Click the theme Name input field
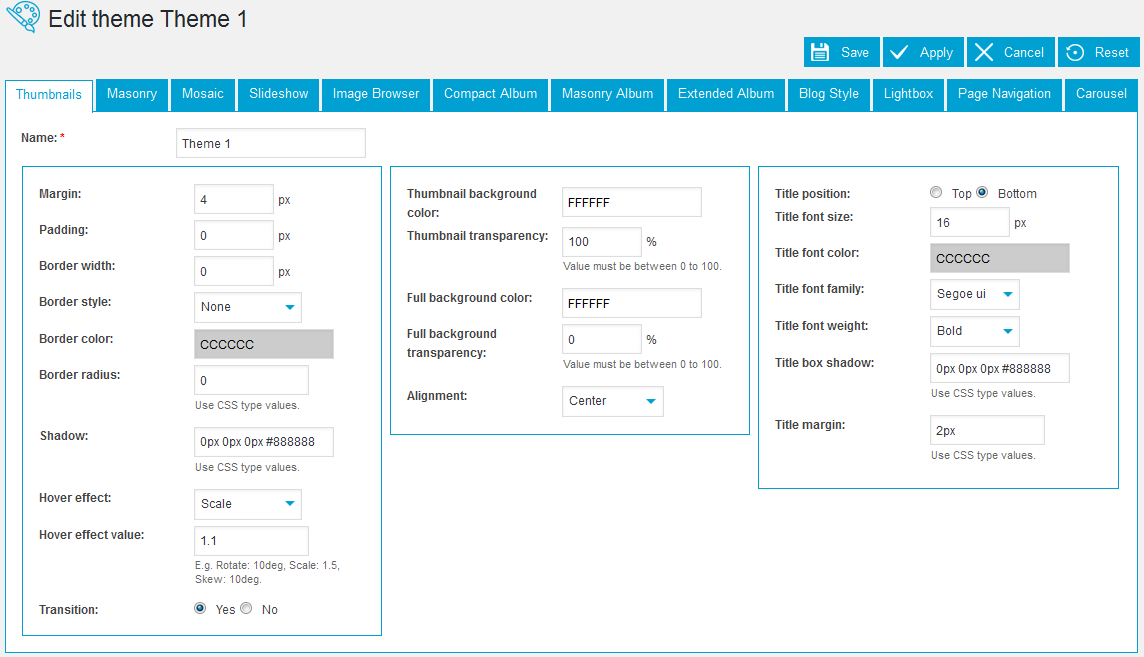 tap(271, 143)
